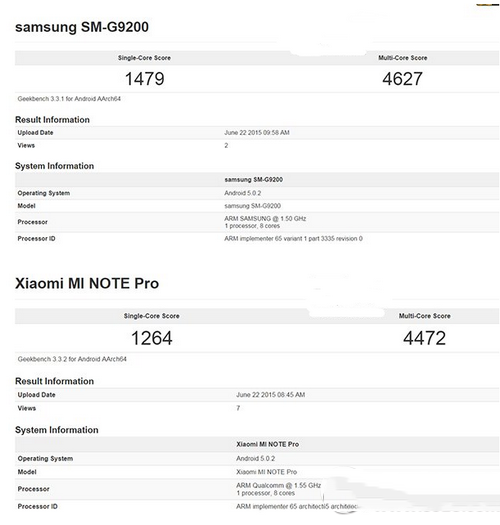Click the Xiaomi MI NOTE Pro page heading
The width and height of the screenshot is (500, 525).
(87, 284)
